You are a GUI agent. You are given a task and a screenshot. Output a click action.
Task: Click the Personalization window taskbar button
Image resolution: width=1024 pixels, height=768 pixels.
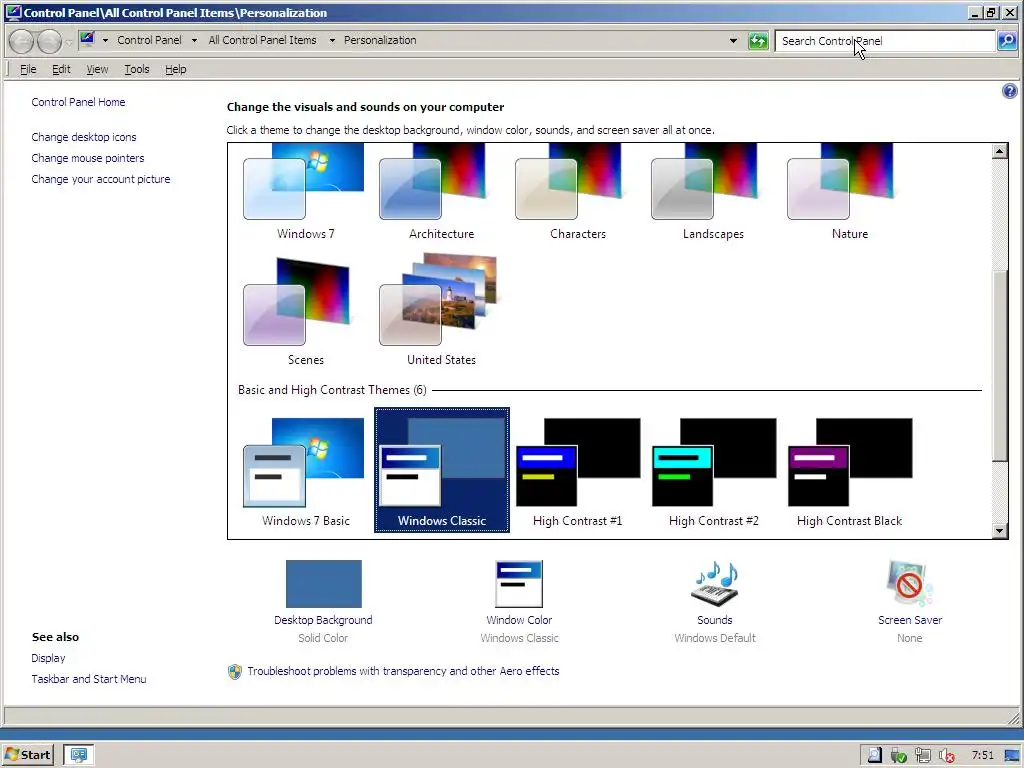[79, 754]
